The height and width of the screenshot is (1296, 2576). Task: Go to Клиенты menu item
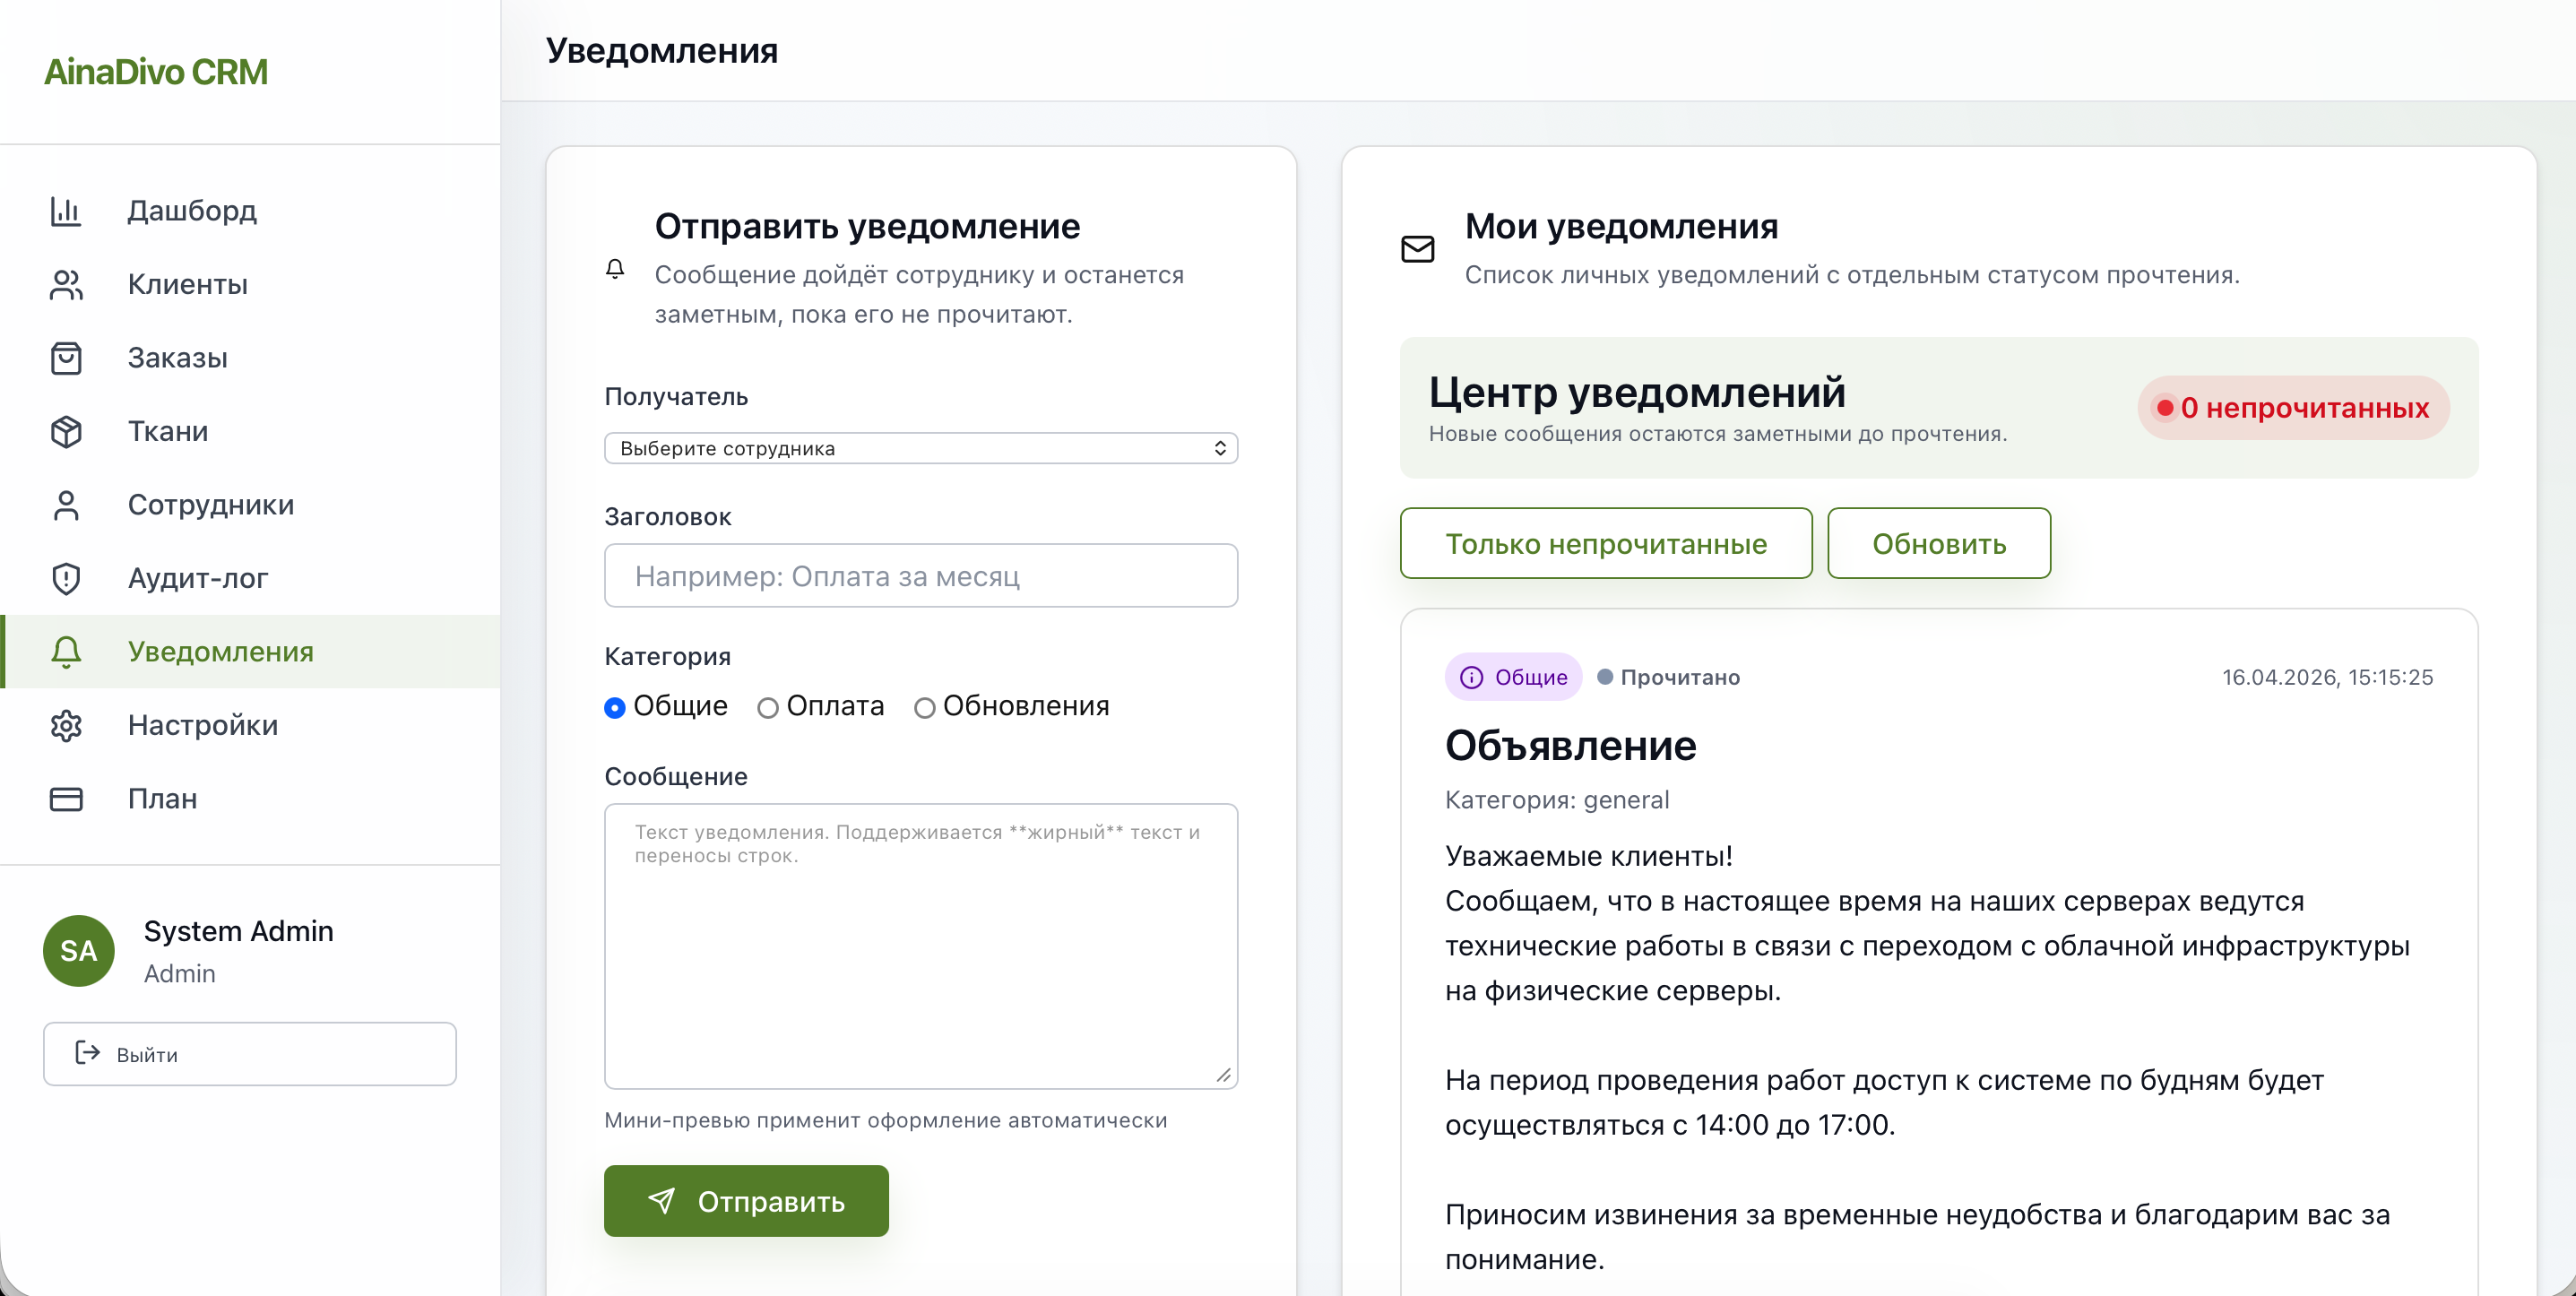click(250, 285)
